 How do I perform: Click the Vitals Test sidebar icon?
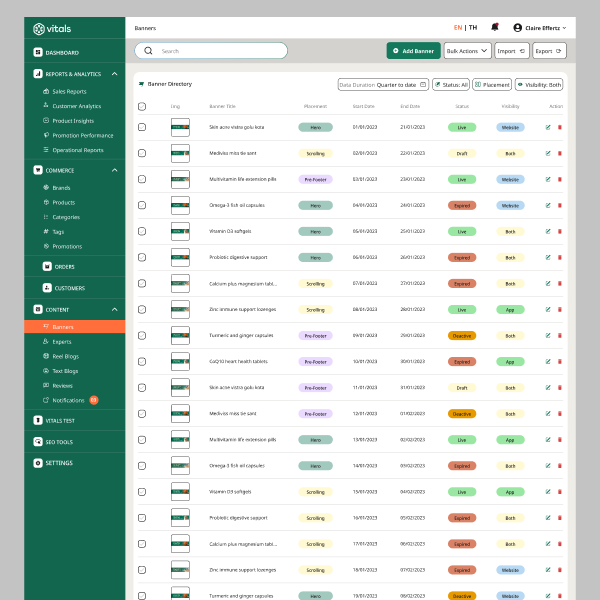(38, 421)
